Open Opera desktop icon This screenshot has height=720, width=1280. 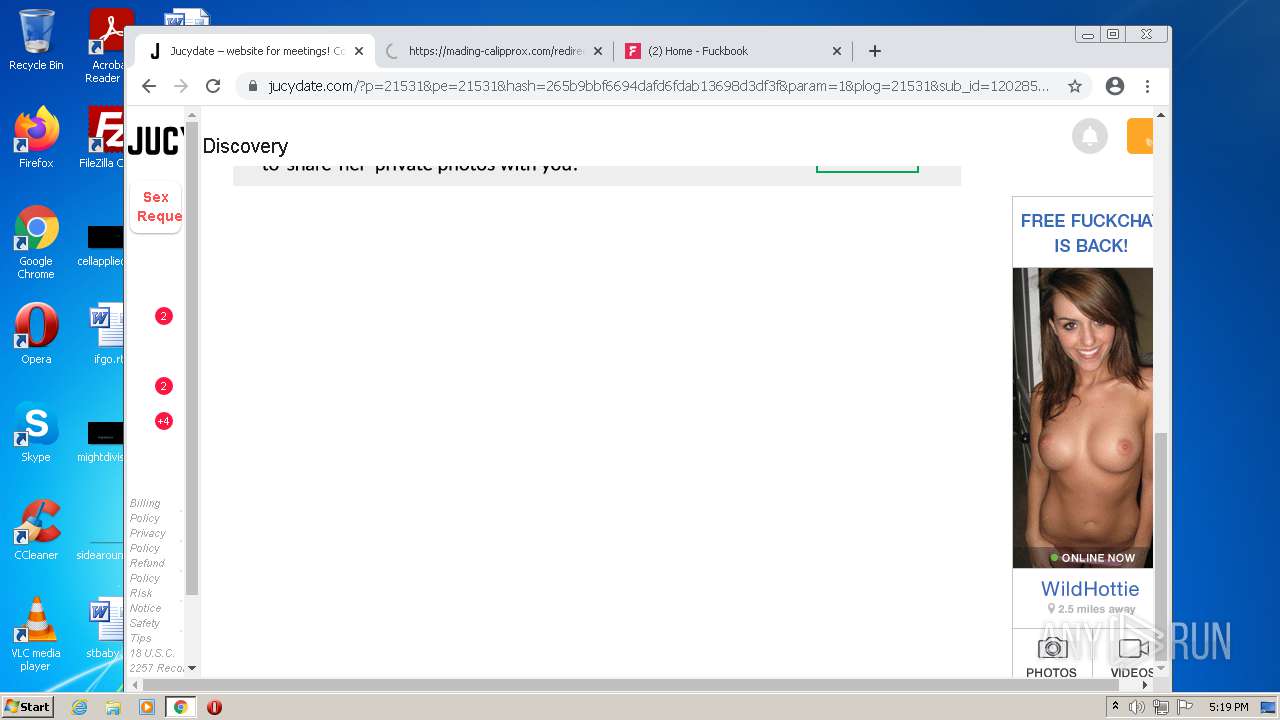pos(36,334)
